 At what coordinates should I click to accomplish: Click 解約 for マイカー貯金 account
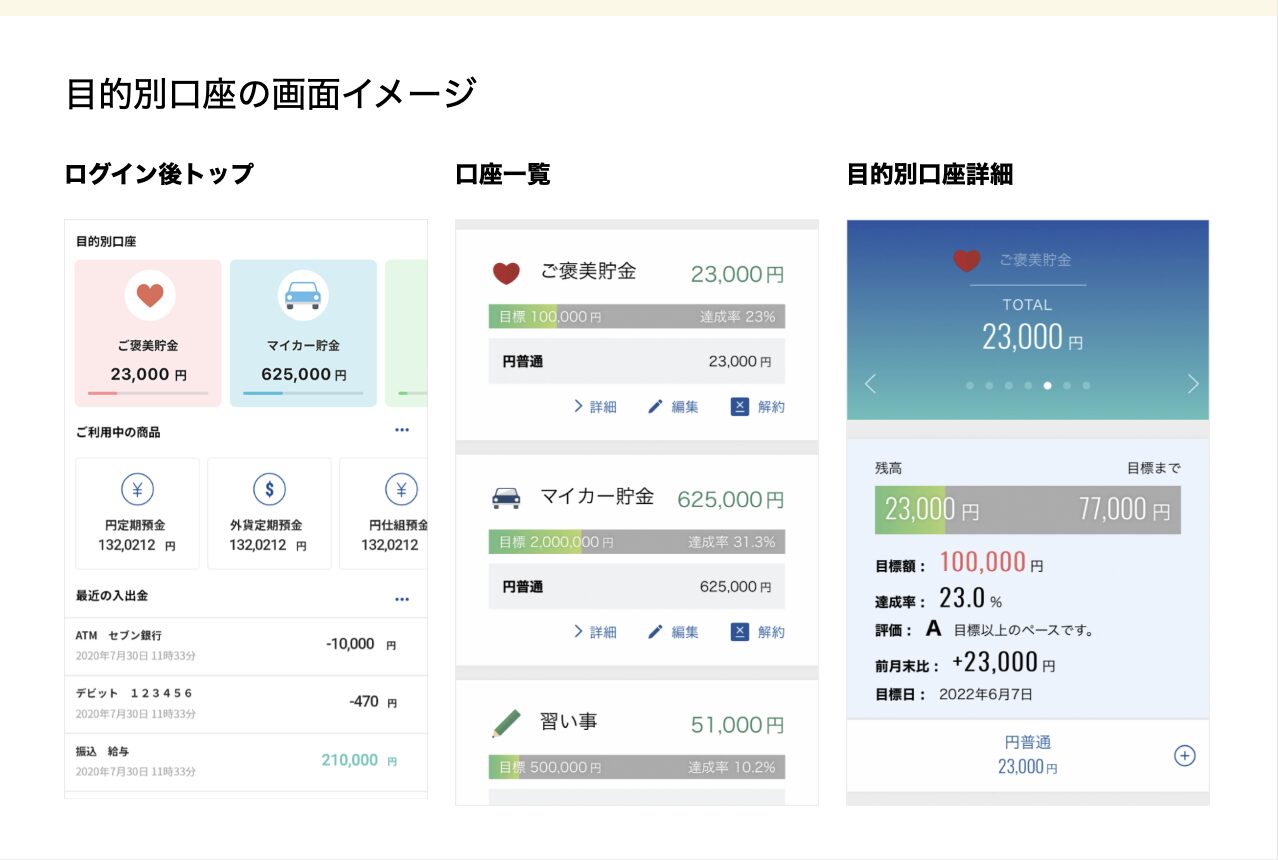(758, 632)
